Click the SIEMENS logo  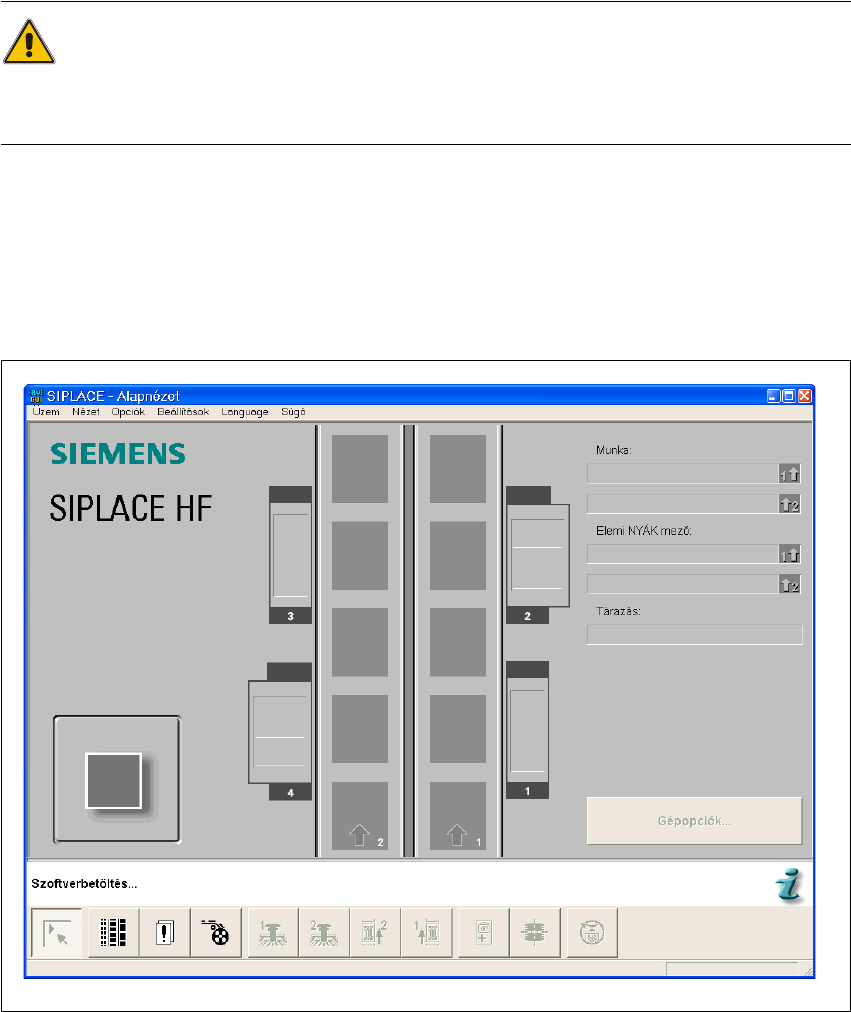[x=118, y=454]
